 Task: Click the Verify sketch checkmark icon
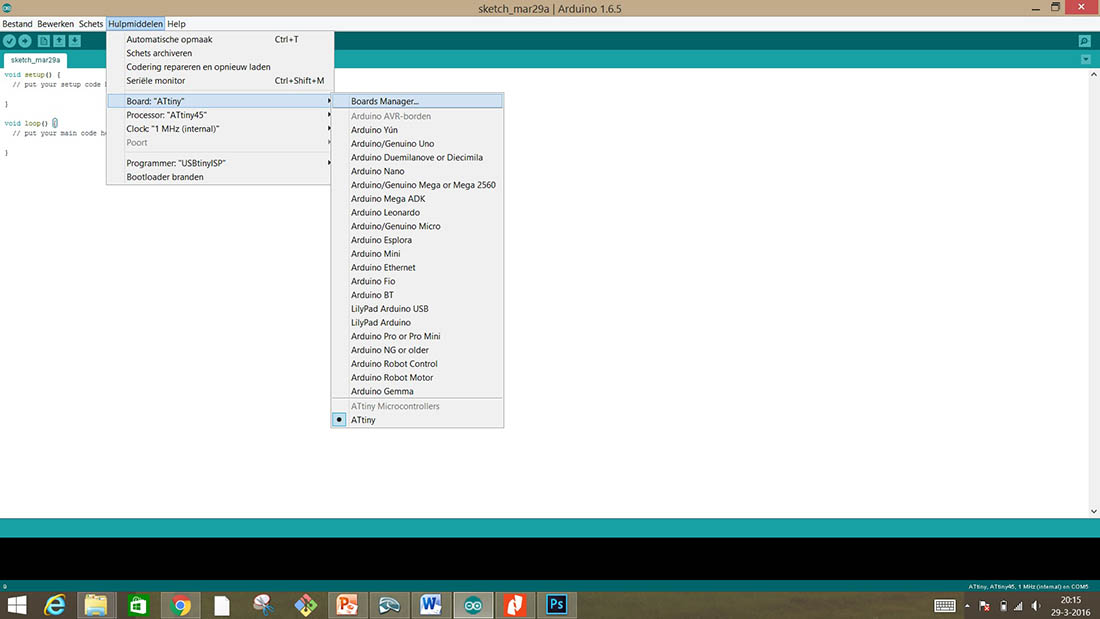[x=9, y=41]
